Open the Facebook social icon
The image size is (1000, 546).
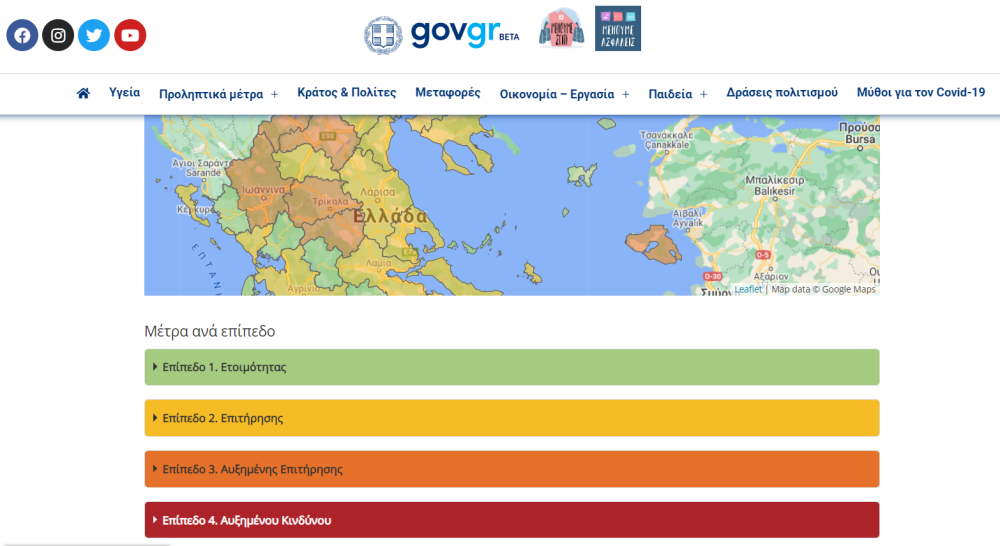pos(22,35)
